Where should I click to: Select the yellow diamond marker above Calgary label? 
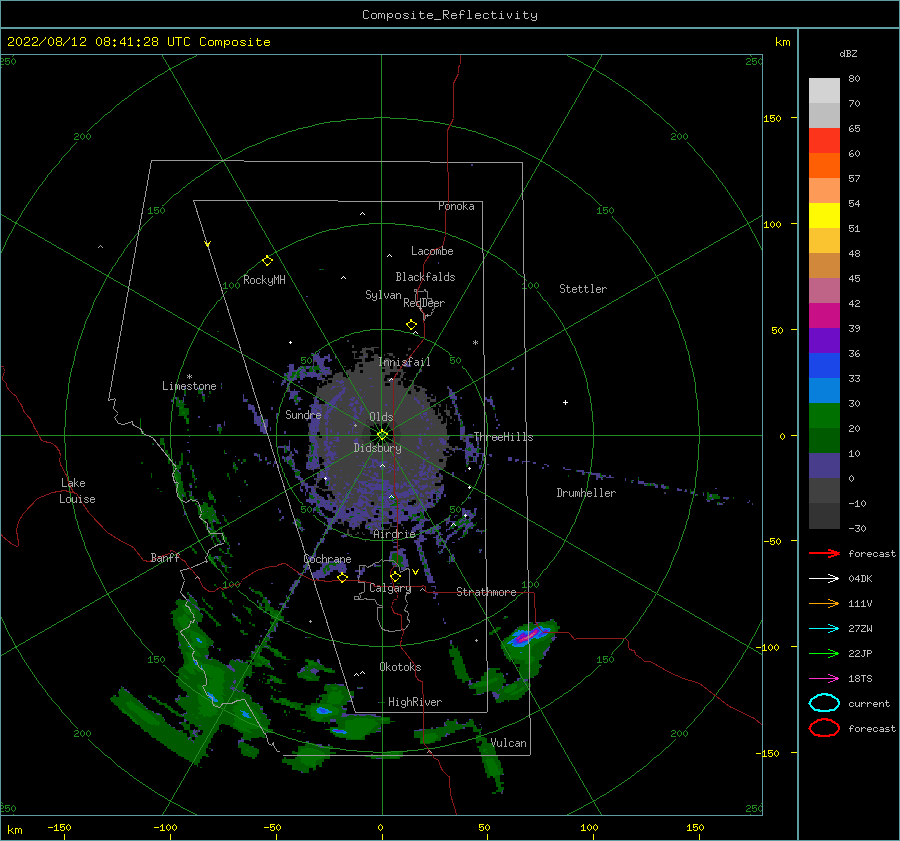point(395,576)
